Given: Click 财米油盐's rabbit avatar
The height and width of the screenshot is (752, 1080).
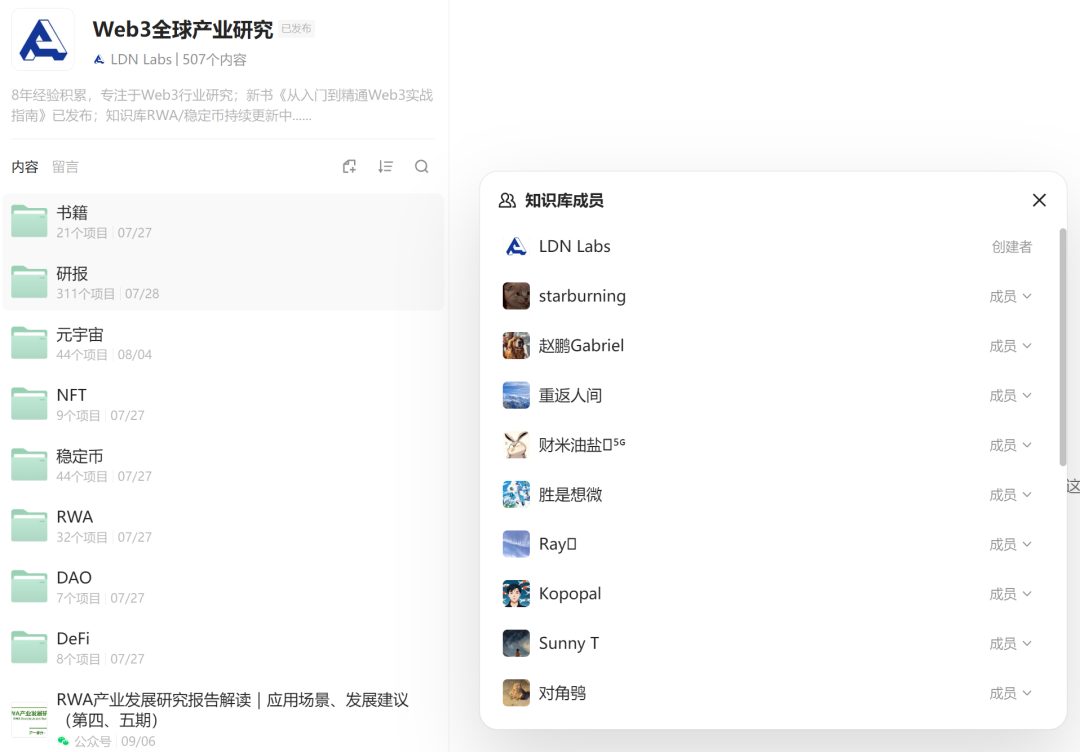Looking at the screenshot, I should 516,445.
